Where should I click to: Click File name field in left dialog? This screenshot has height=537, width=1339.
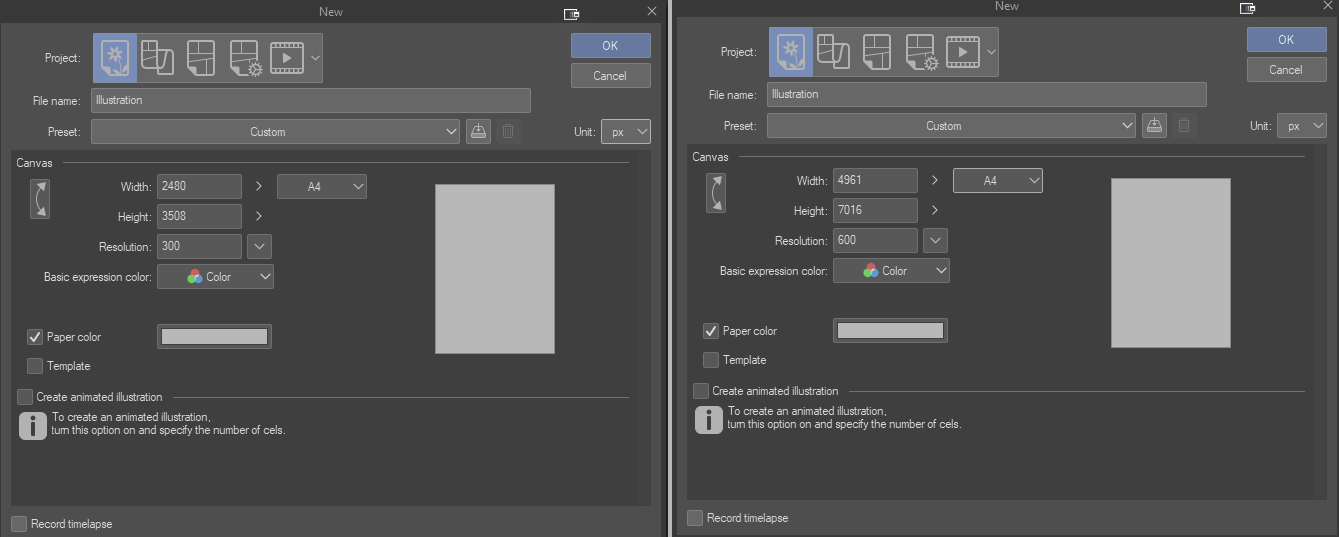[x=311, y=100]
